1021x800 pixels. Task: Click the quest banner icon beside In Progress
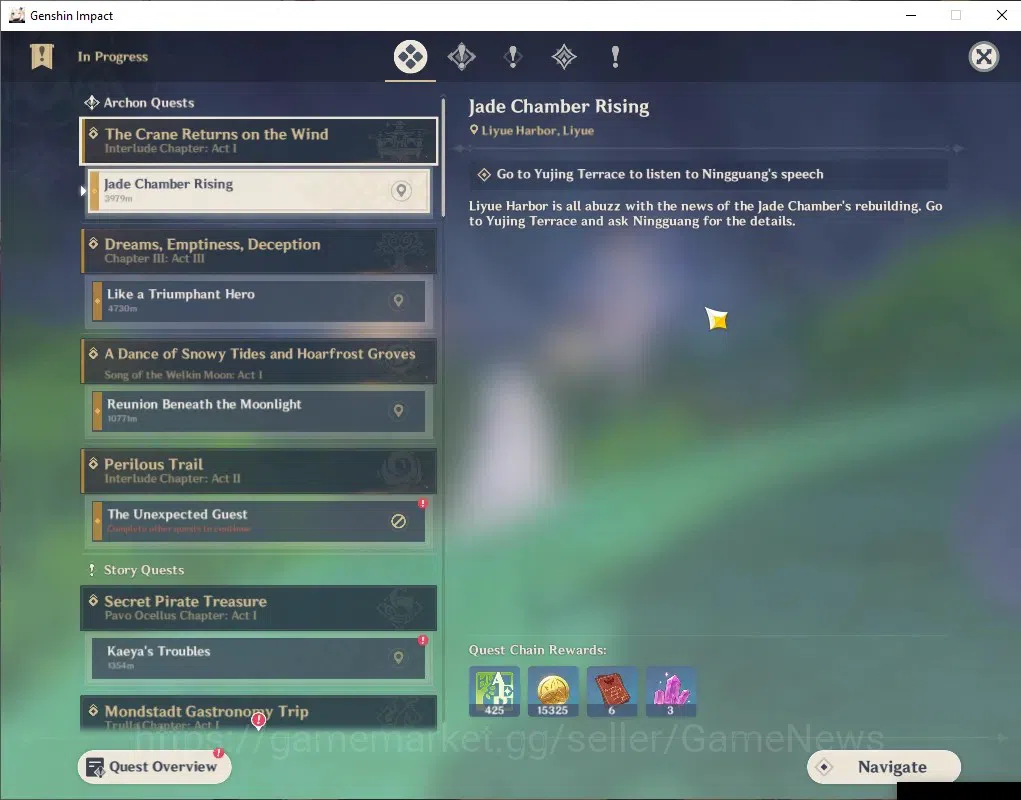[x=42, y=57]
